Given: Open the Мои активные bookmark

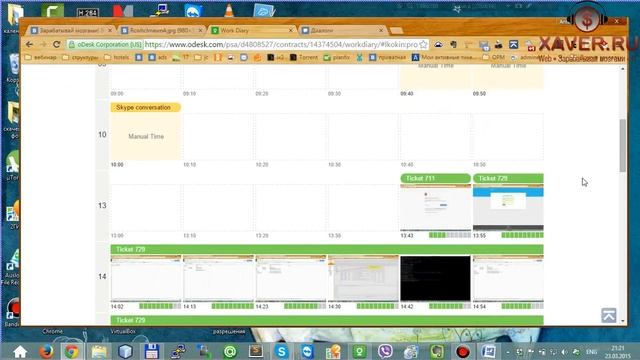Looking at the screenshot, I should tap(444, 58).
